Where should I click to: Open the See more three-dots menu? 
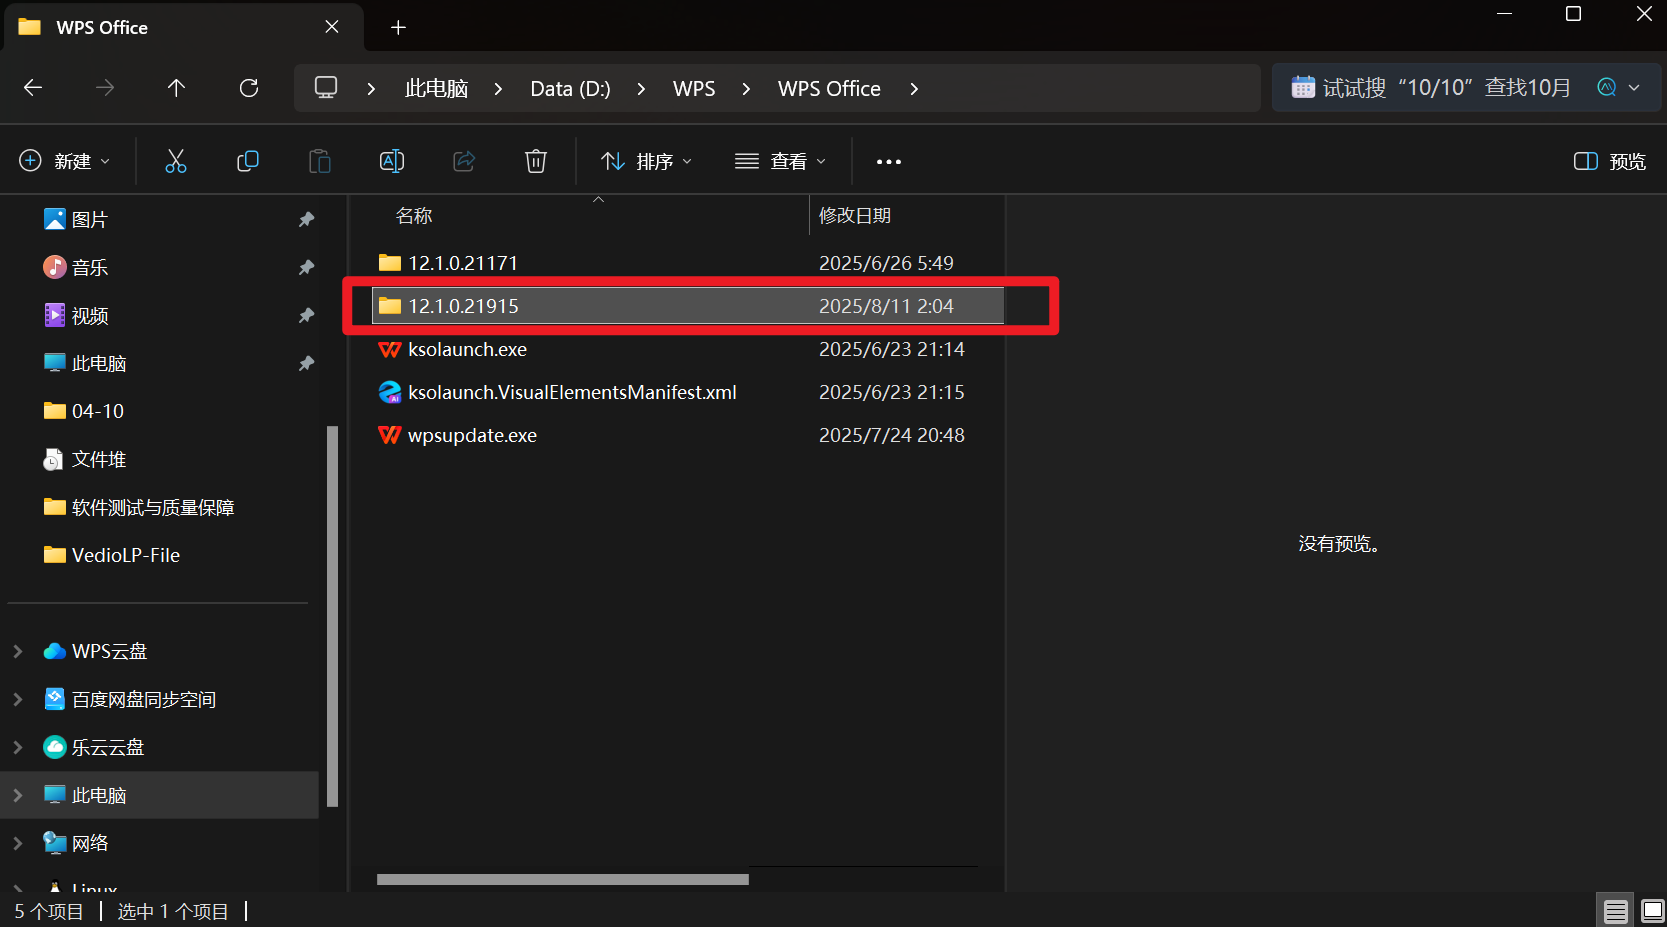click(889, 161)
